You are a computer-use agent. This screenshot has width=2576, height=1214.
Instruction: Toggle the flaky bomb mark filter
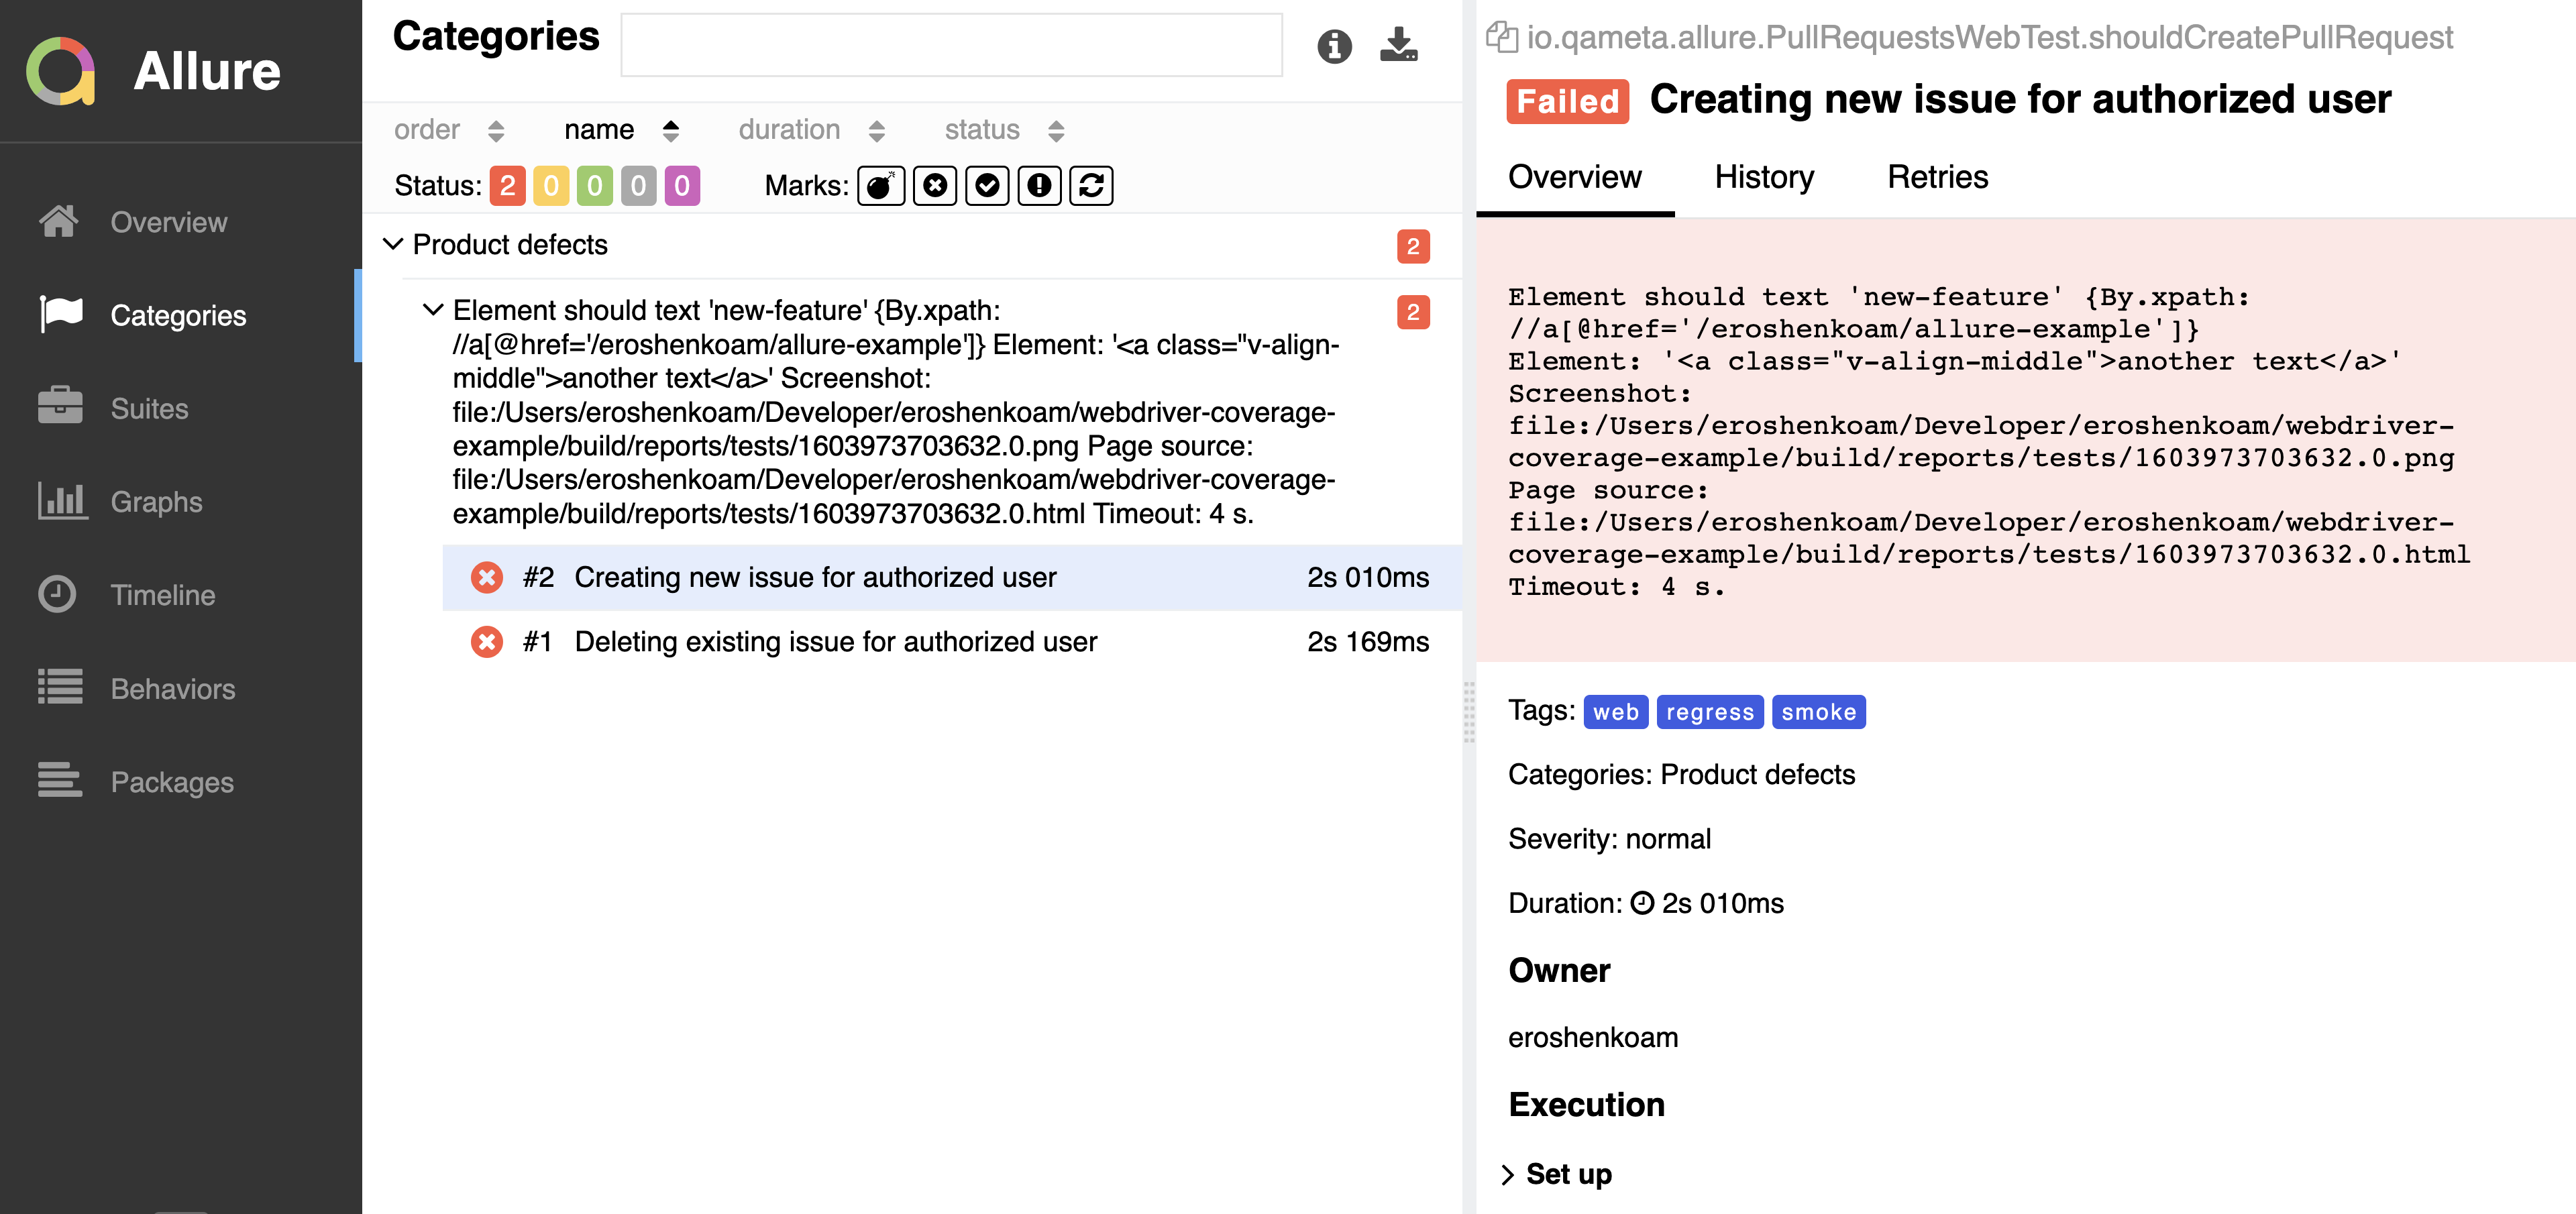point(880,186)
